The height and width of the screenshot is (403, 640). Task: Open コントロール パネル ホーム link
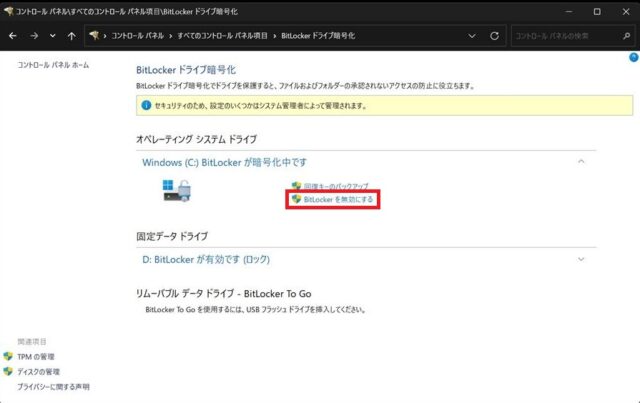[x=53, y=65]
